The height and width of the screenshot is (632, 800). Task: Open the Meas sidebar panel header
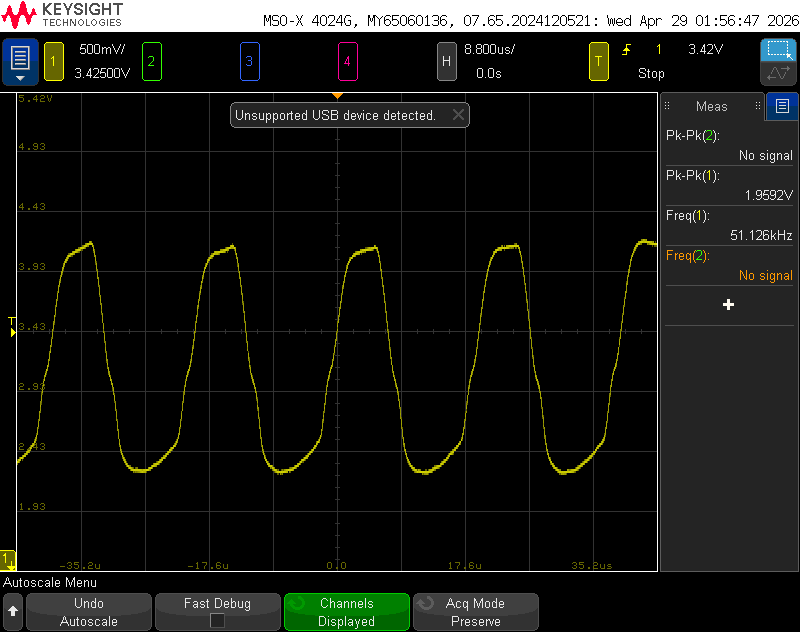tap(712, 106)
